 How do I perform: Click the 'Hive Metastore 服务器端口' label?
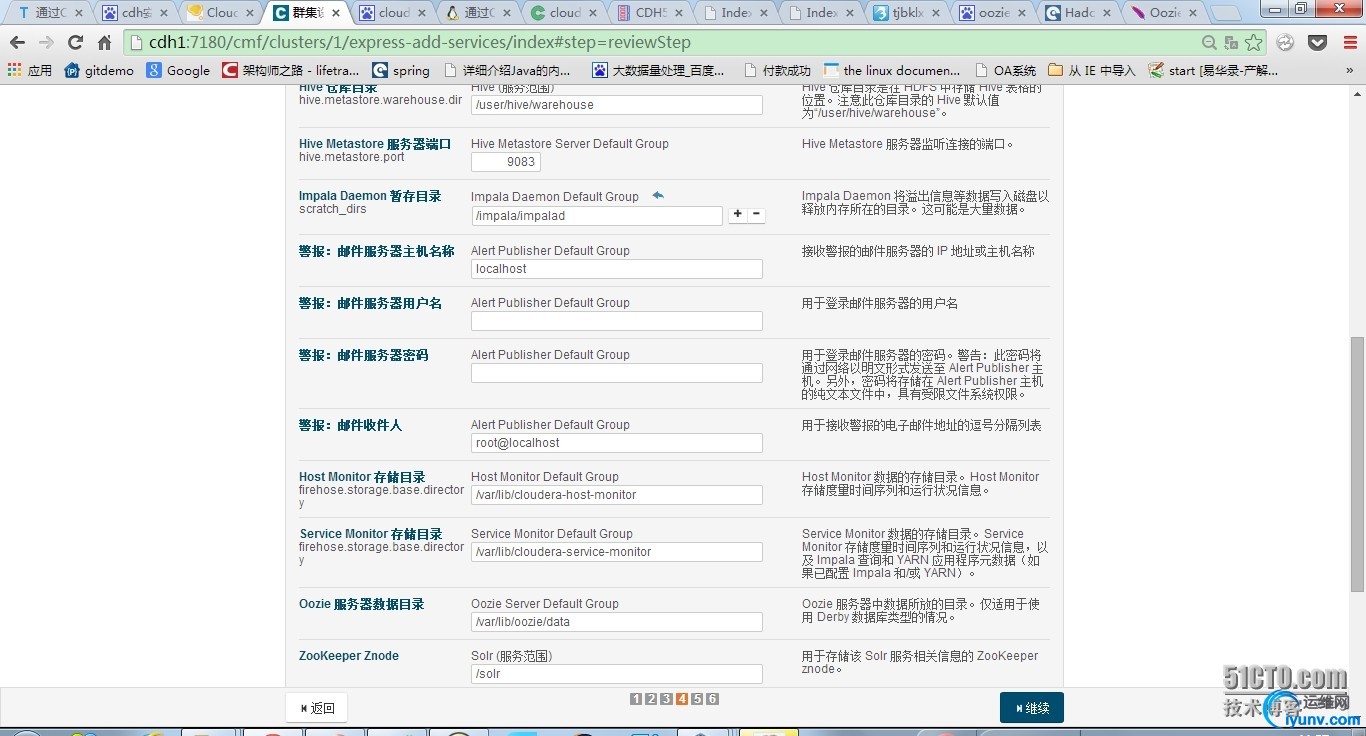click(375, 144)
